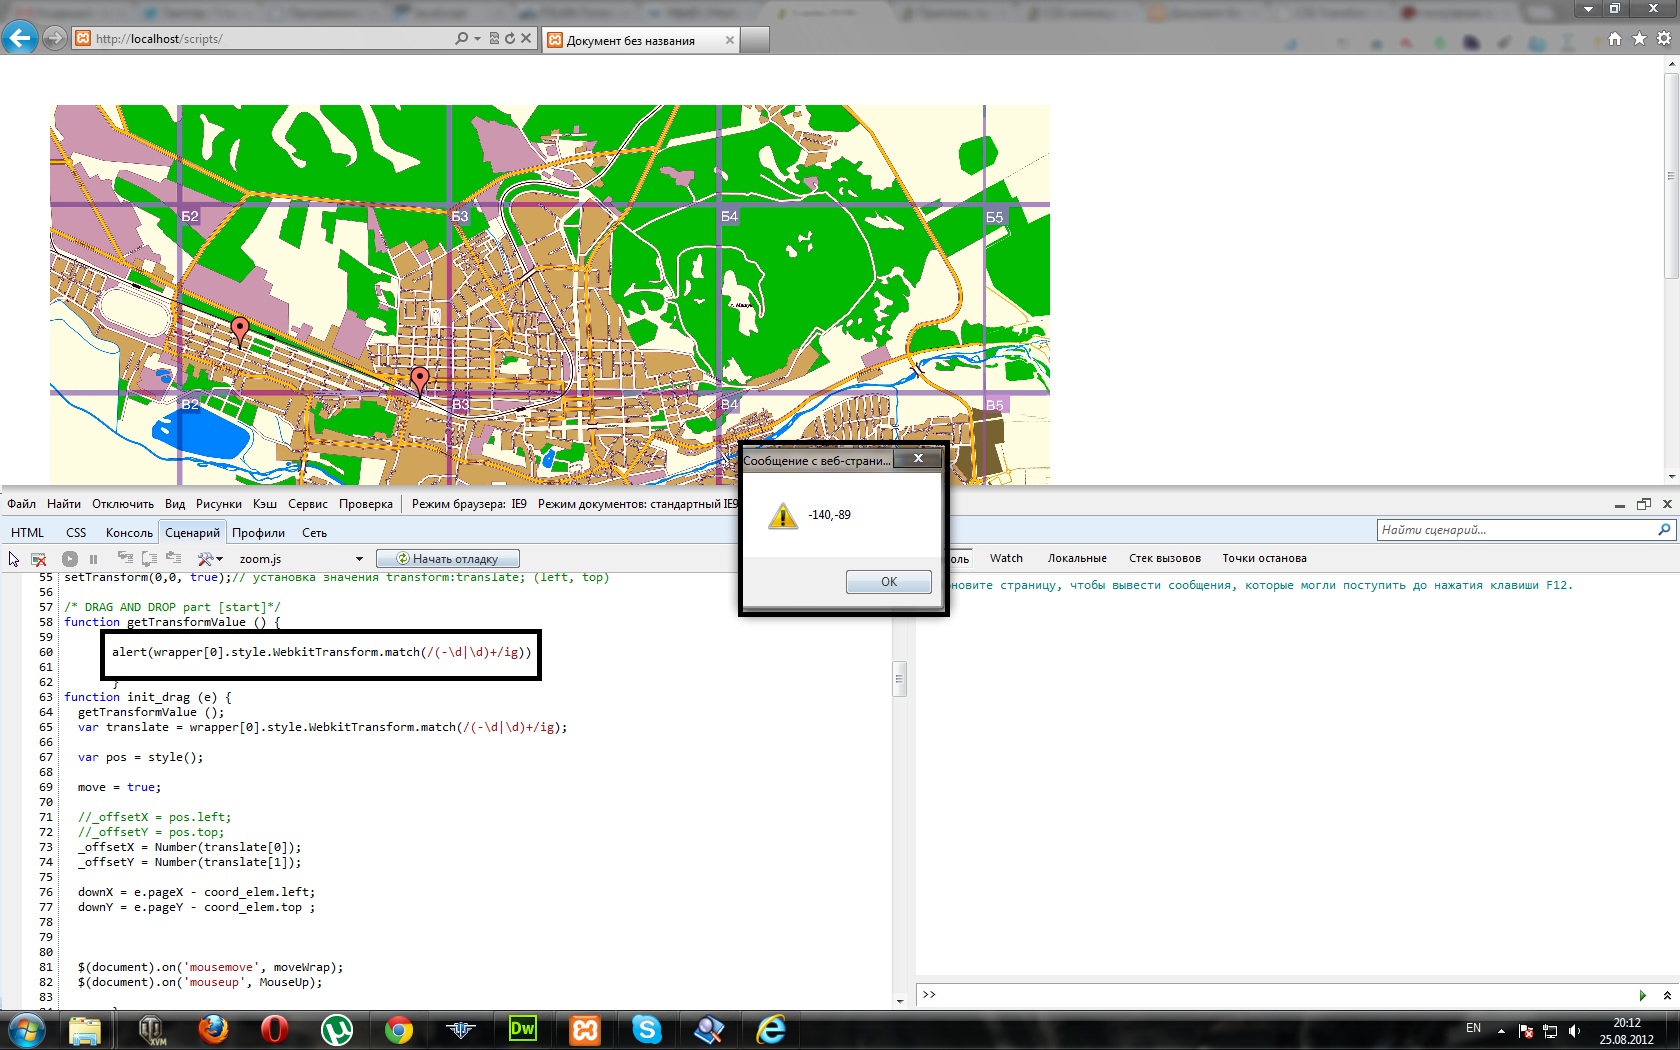Switch to the HTML tab
Viewport: 1680px width, 1050px height.
click(28, 533)
